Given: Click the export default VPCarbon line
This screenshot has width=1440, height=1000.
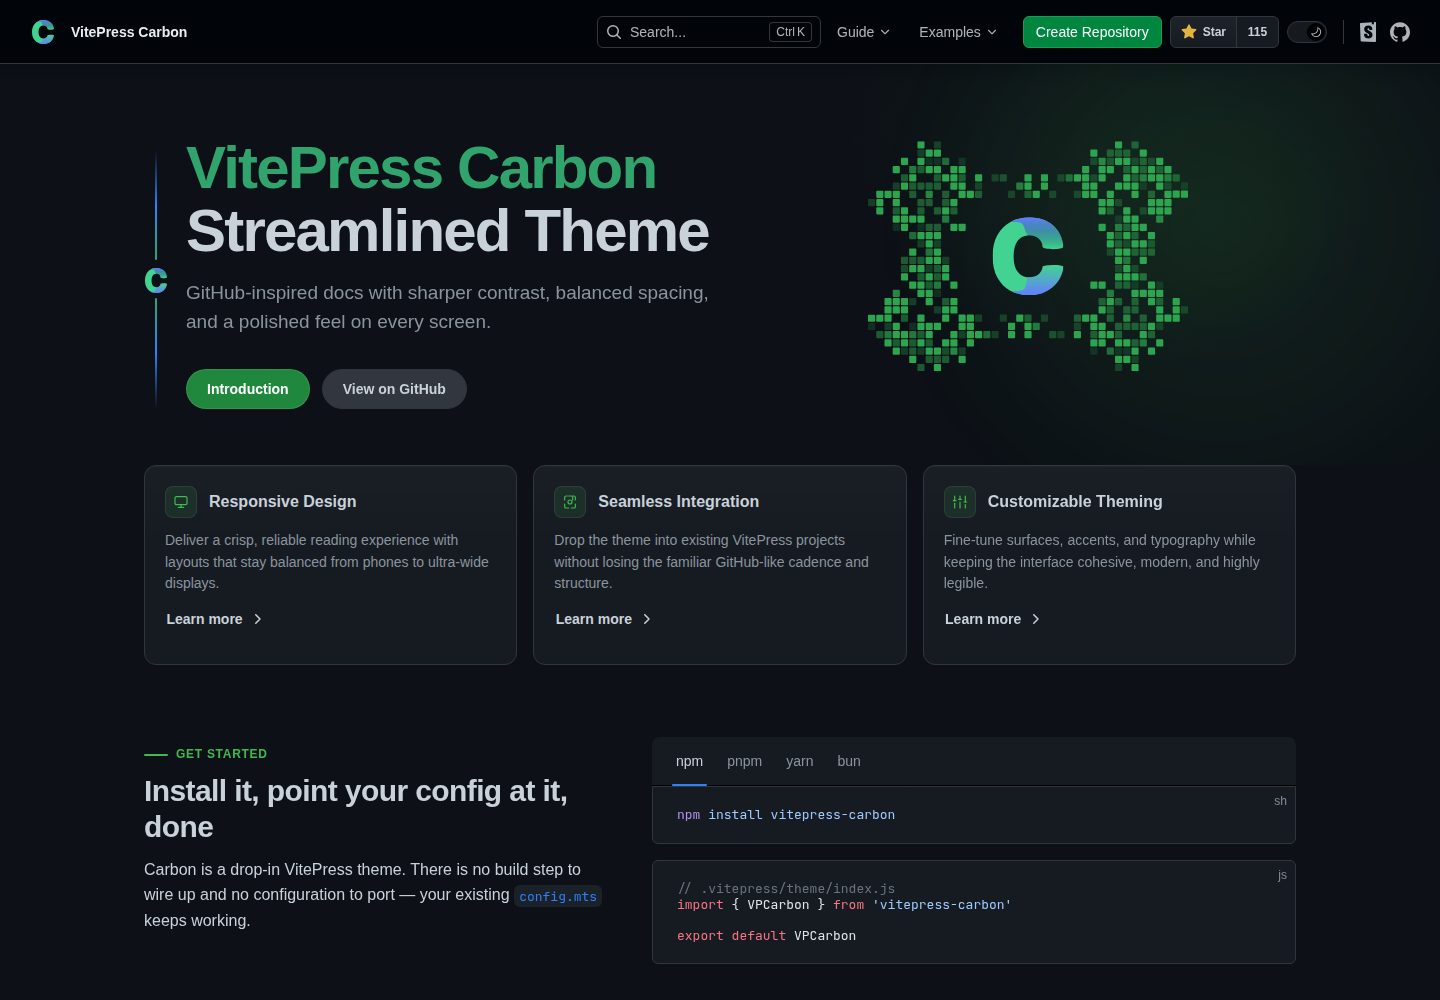Looking at the screenshot, I should click(766, 936).
